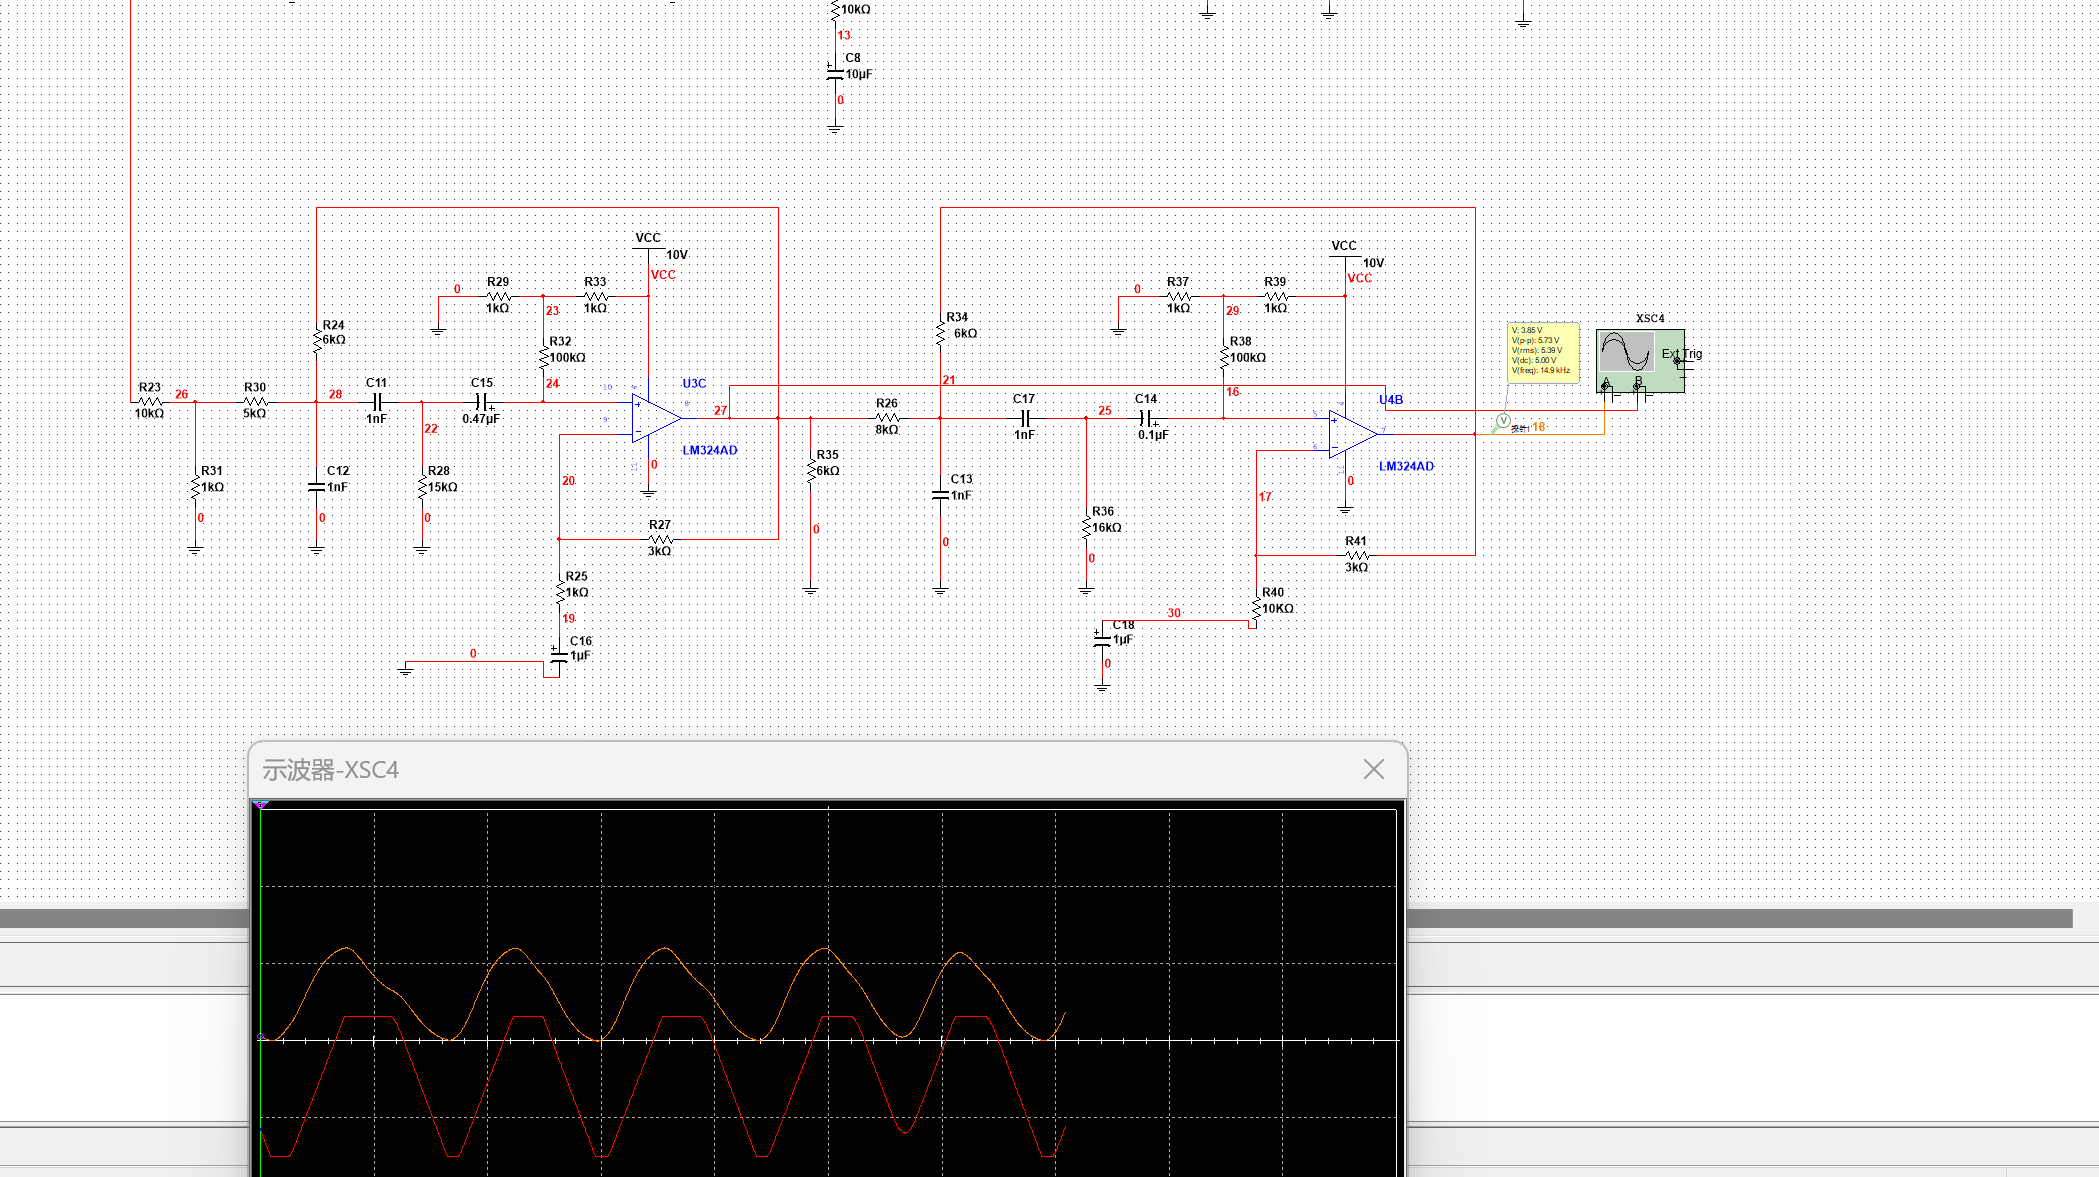Select resistor R31 1kΩ symbol
Image resolution: width=2099 pixels, height=1177 pixels.
coord(196,487)
